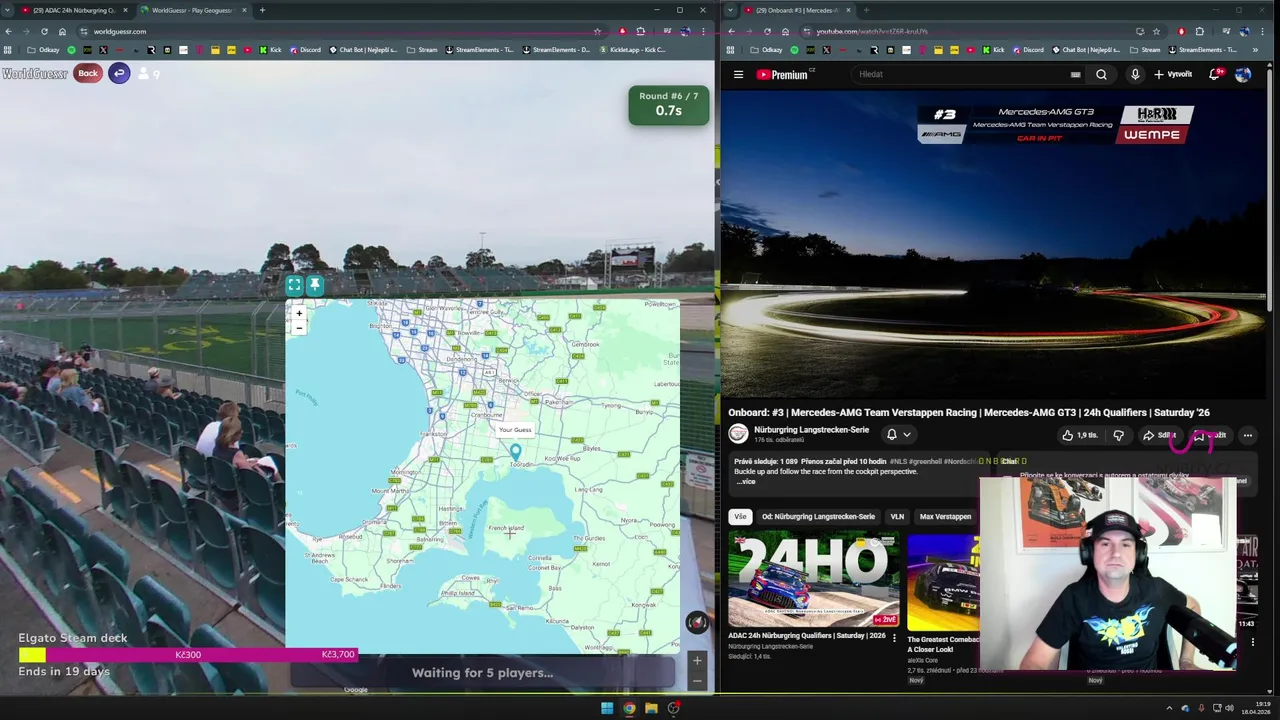
Task: Expand channel notification bell dropdown
Action: pos(898,434)
